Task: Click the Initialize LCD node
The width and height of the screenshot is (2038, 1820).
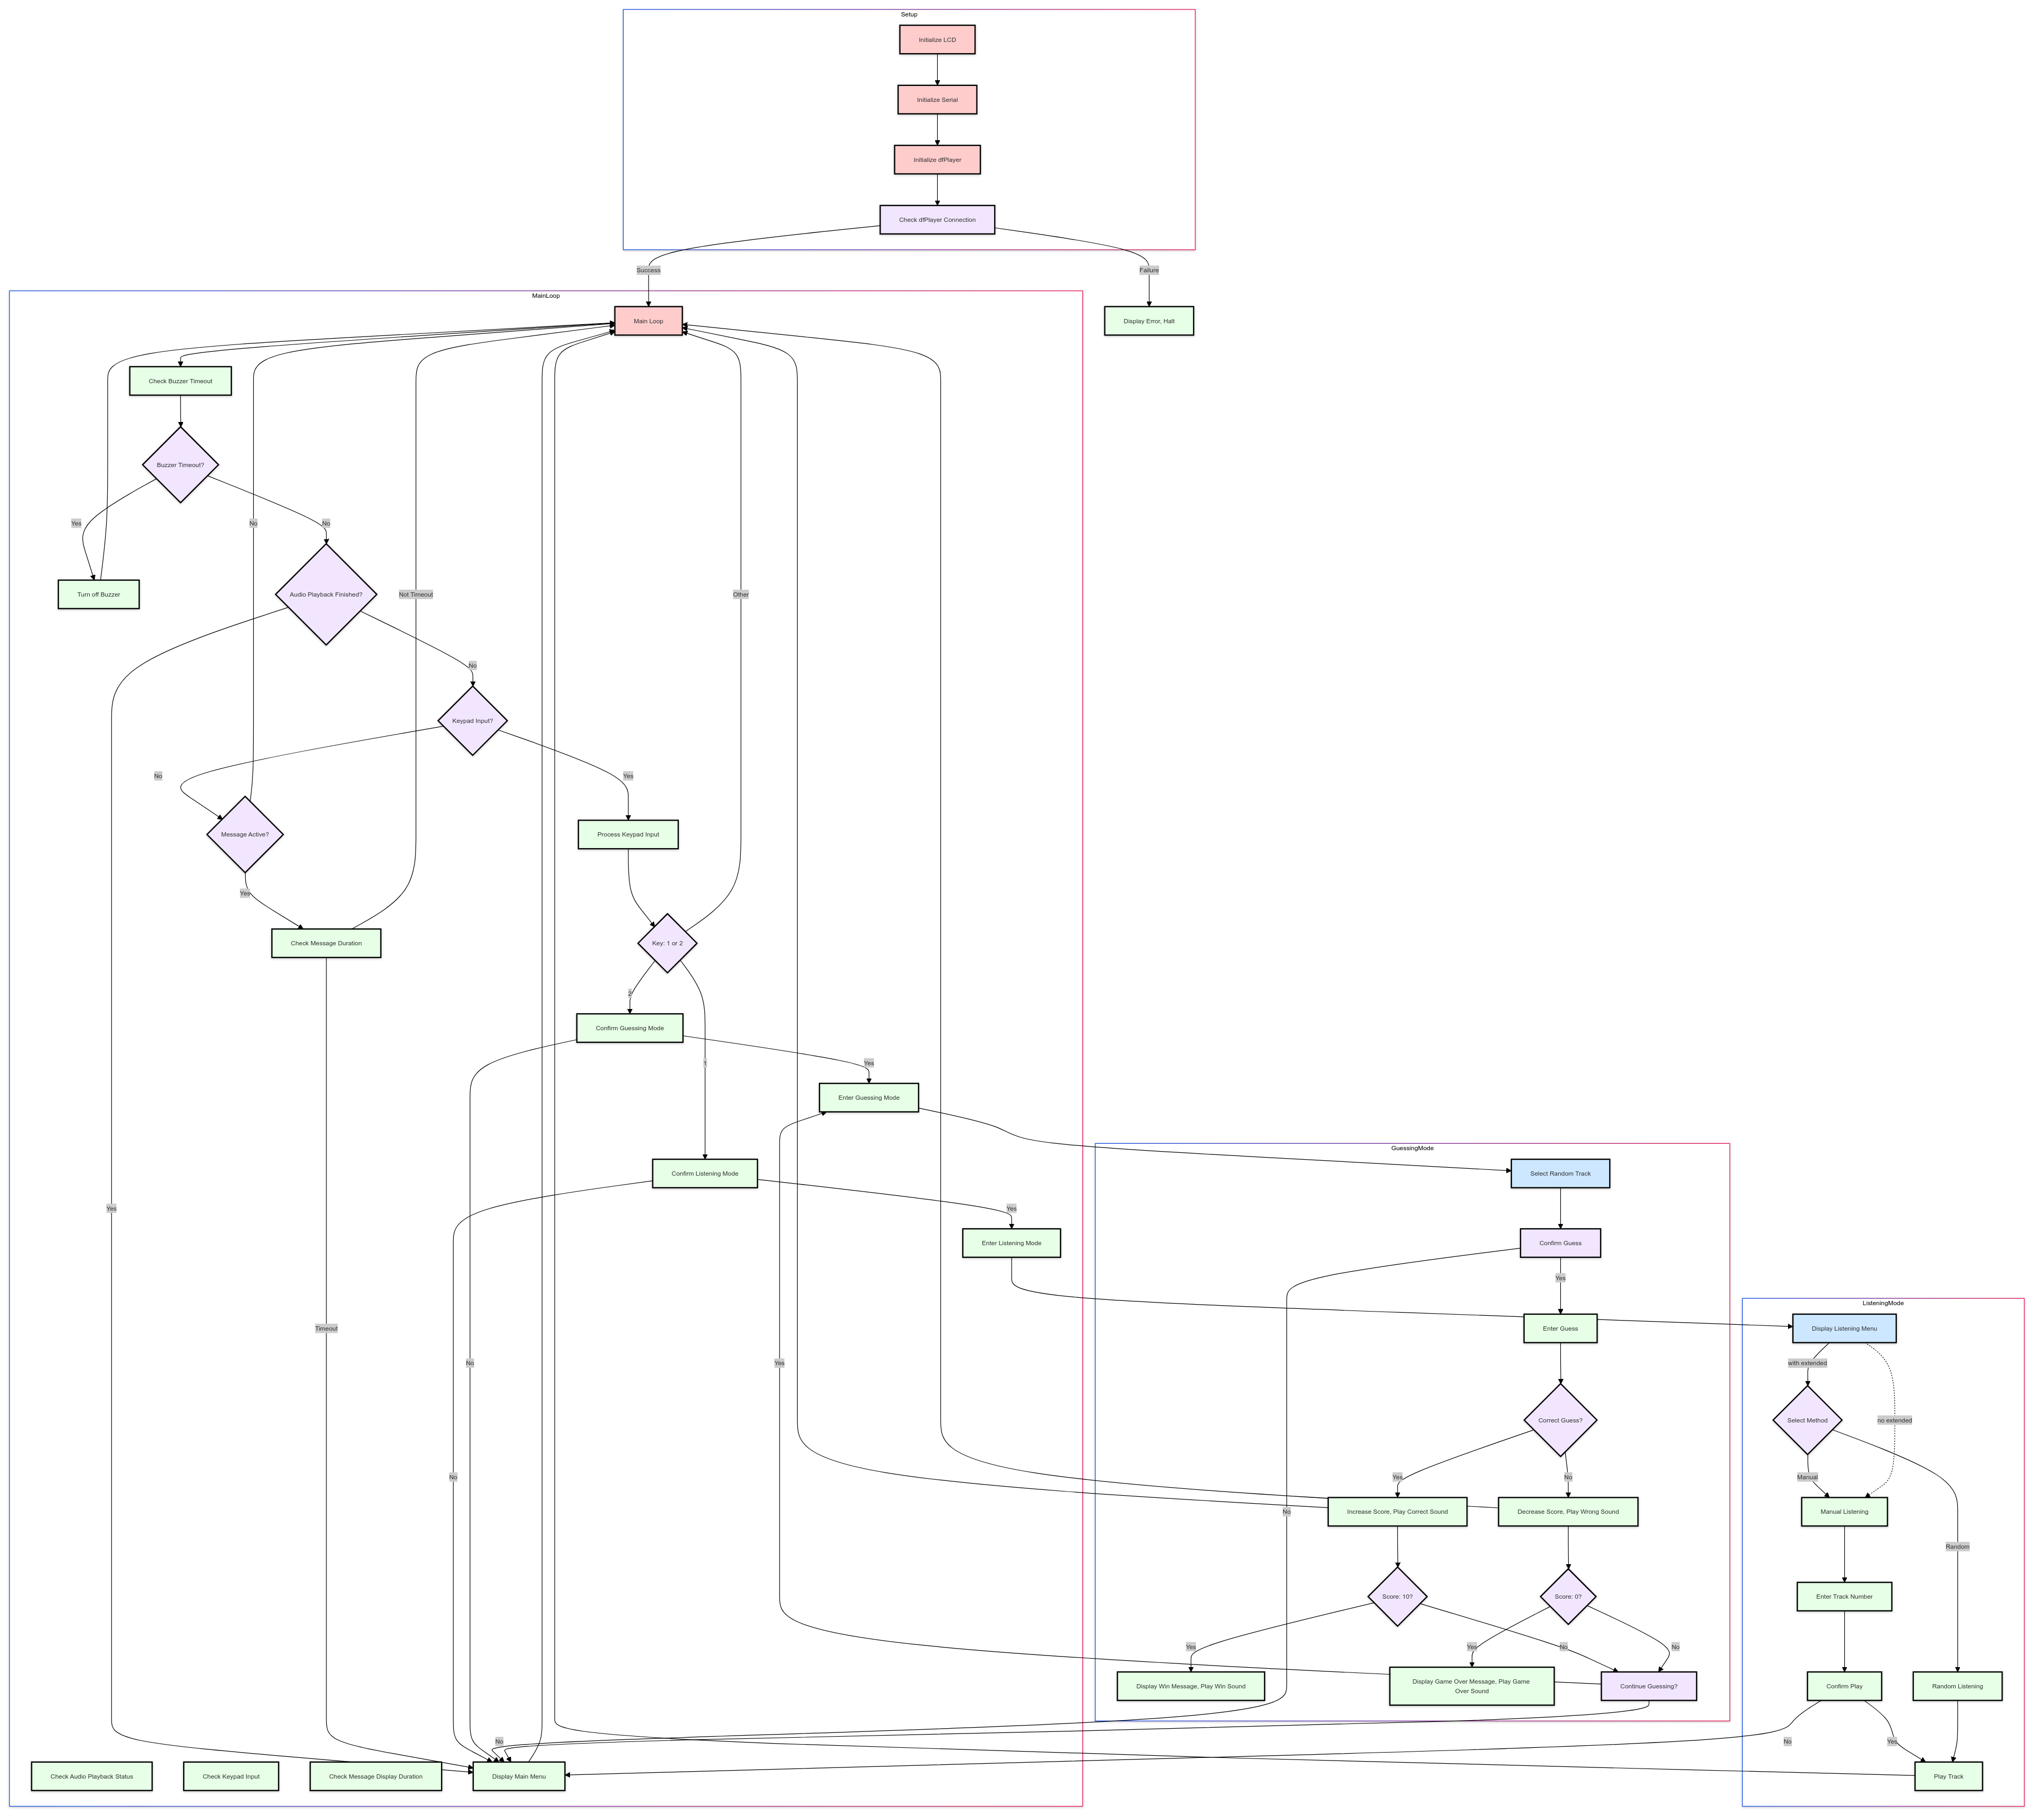Action: coord(937,40)
